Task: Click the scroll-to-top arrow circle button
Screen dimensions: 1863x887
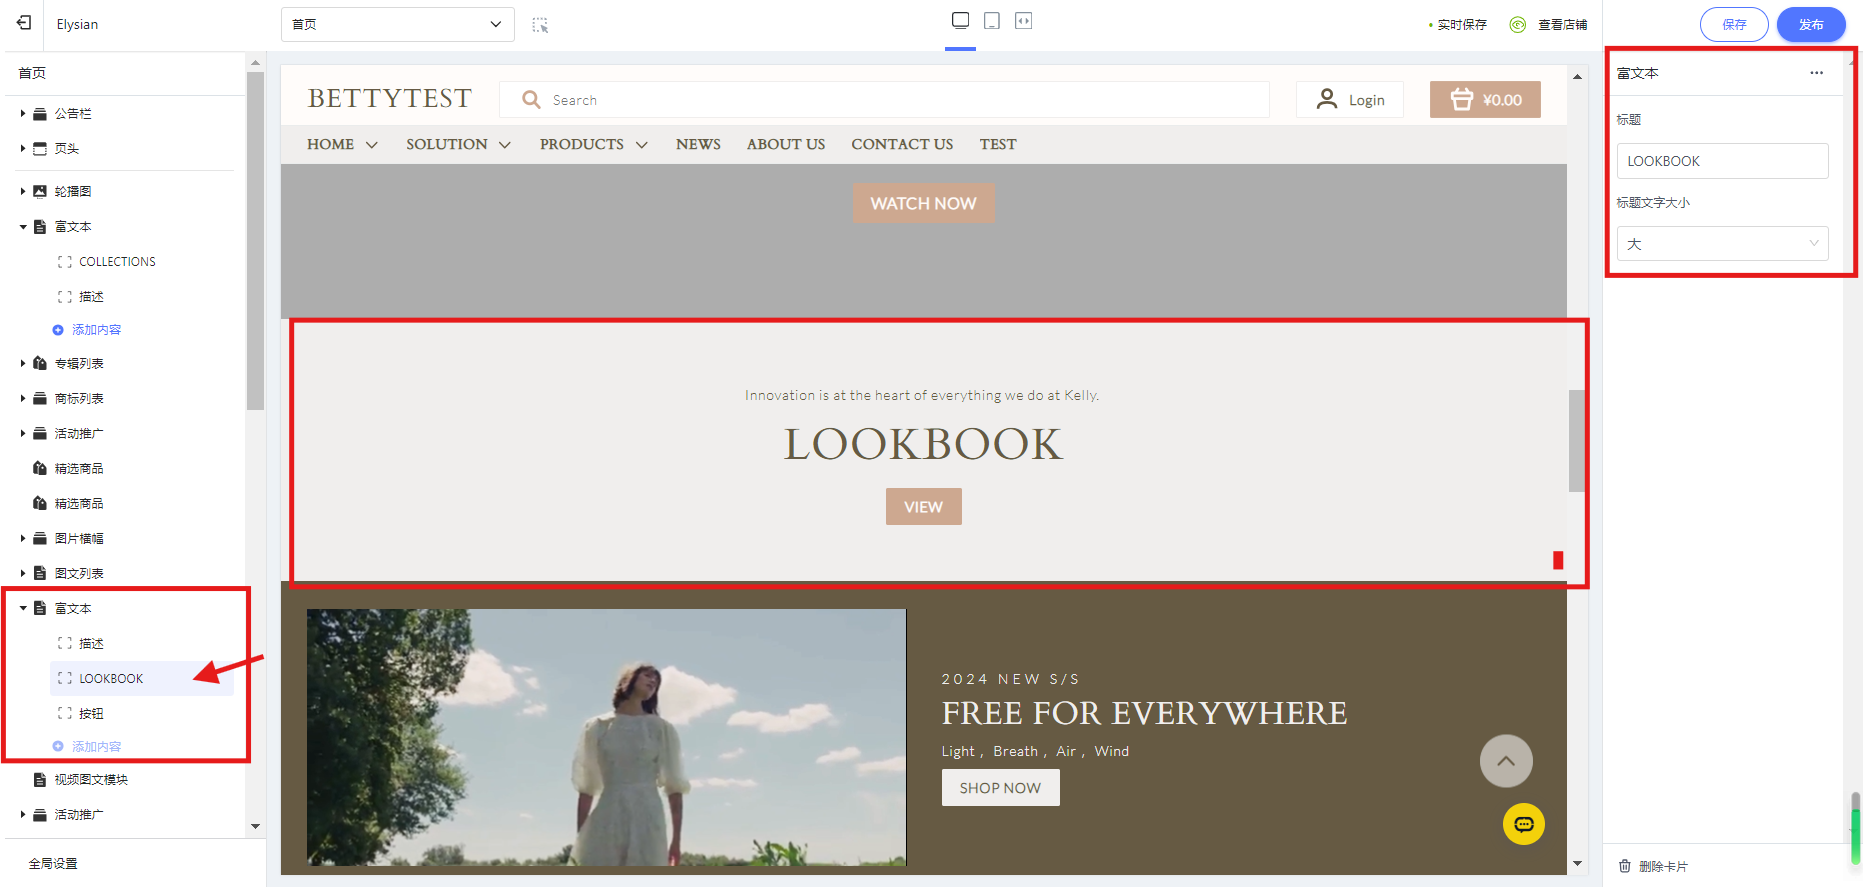Action: click(x=1505, y=761)
